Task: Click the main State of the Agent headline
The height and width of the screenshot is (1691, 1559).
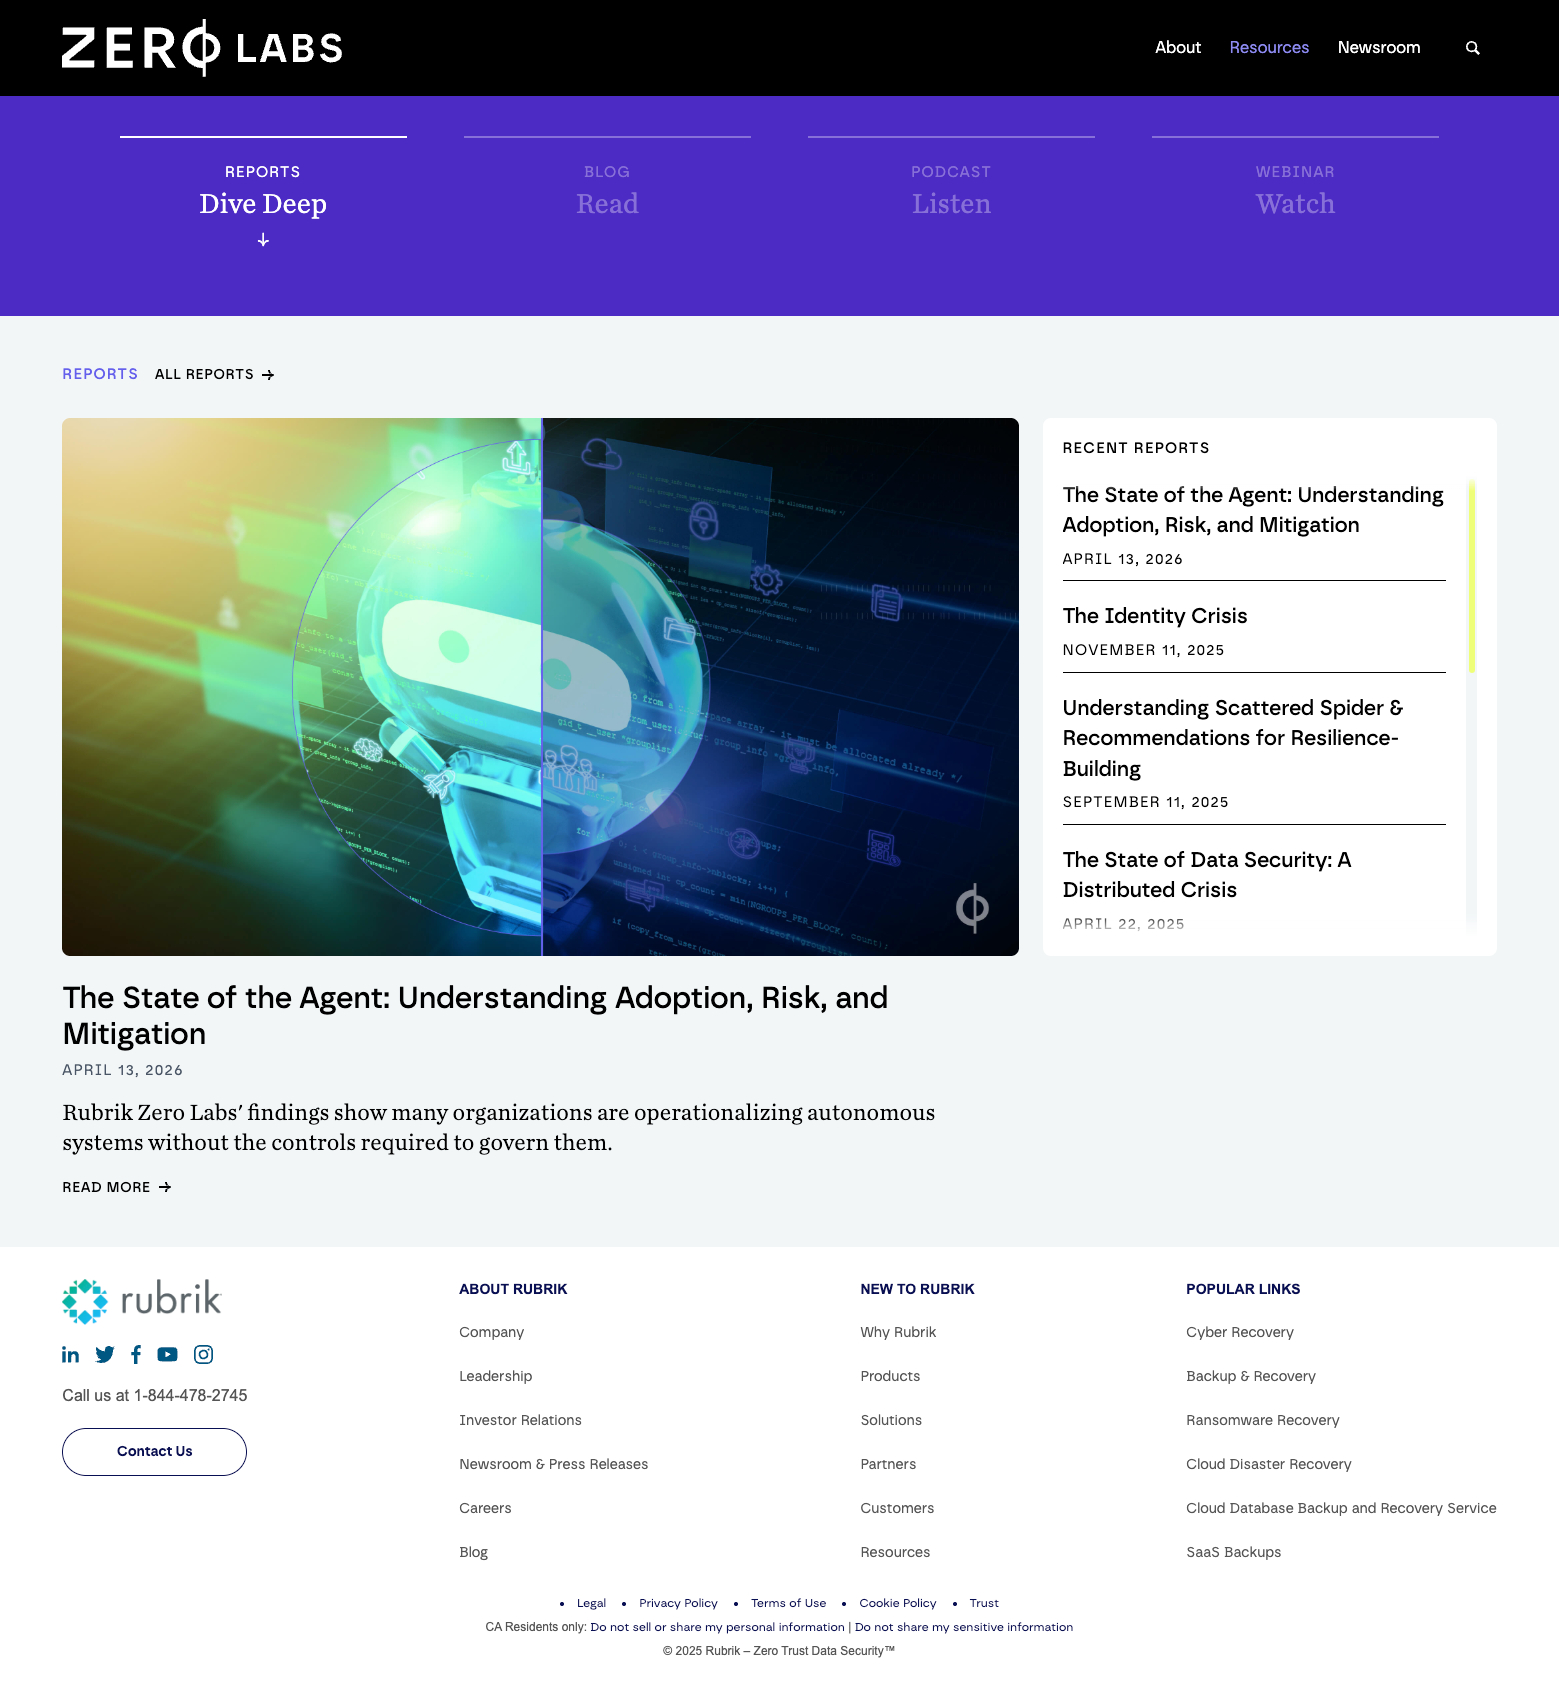Action: pos(475,1015)
